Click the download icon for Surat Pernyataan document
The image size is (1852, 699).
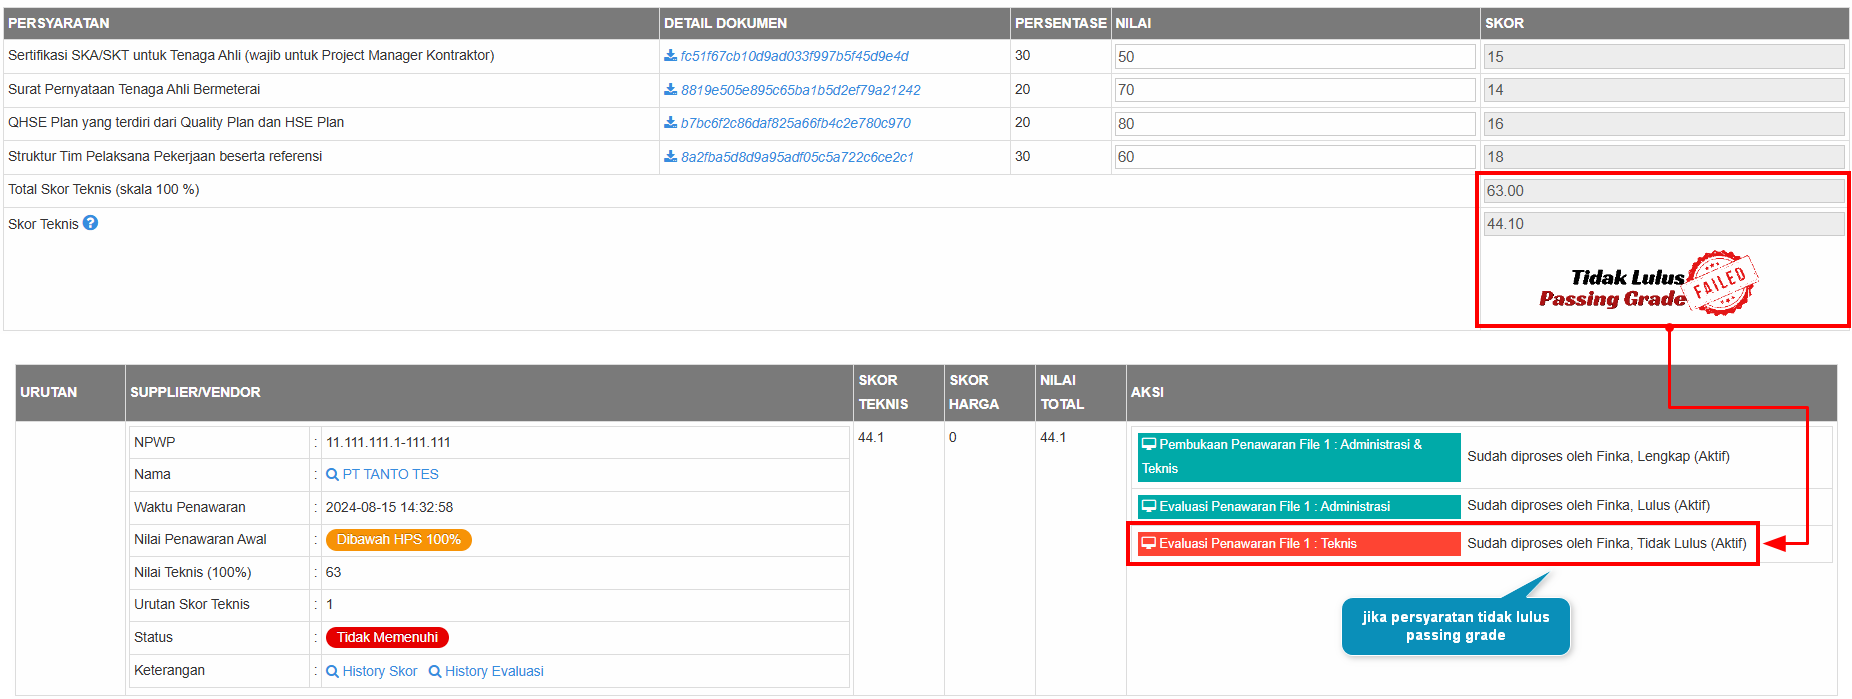tap(670, 90)
